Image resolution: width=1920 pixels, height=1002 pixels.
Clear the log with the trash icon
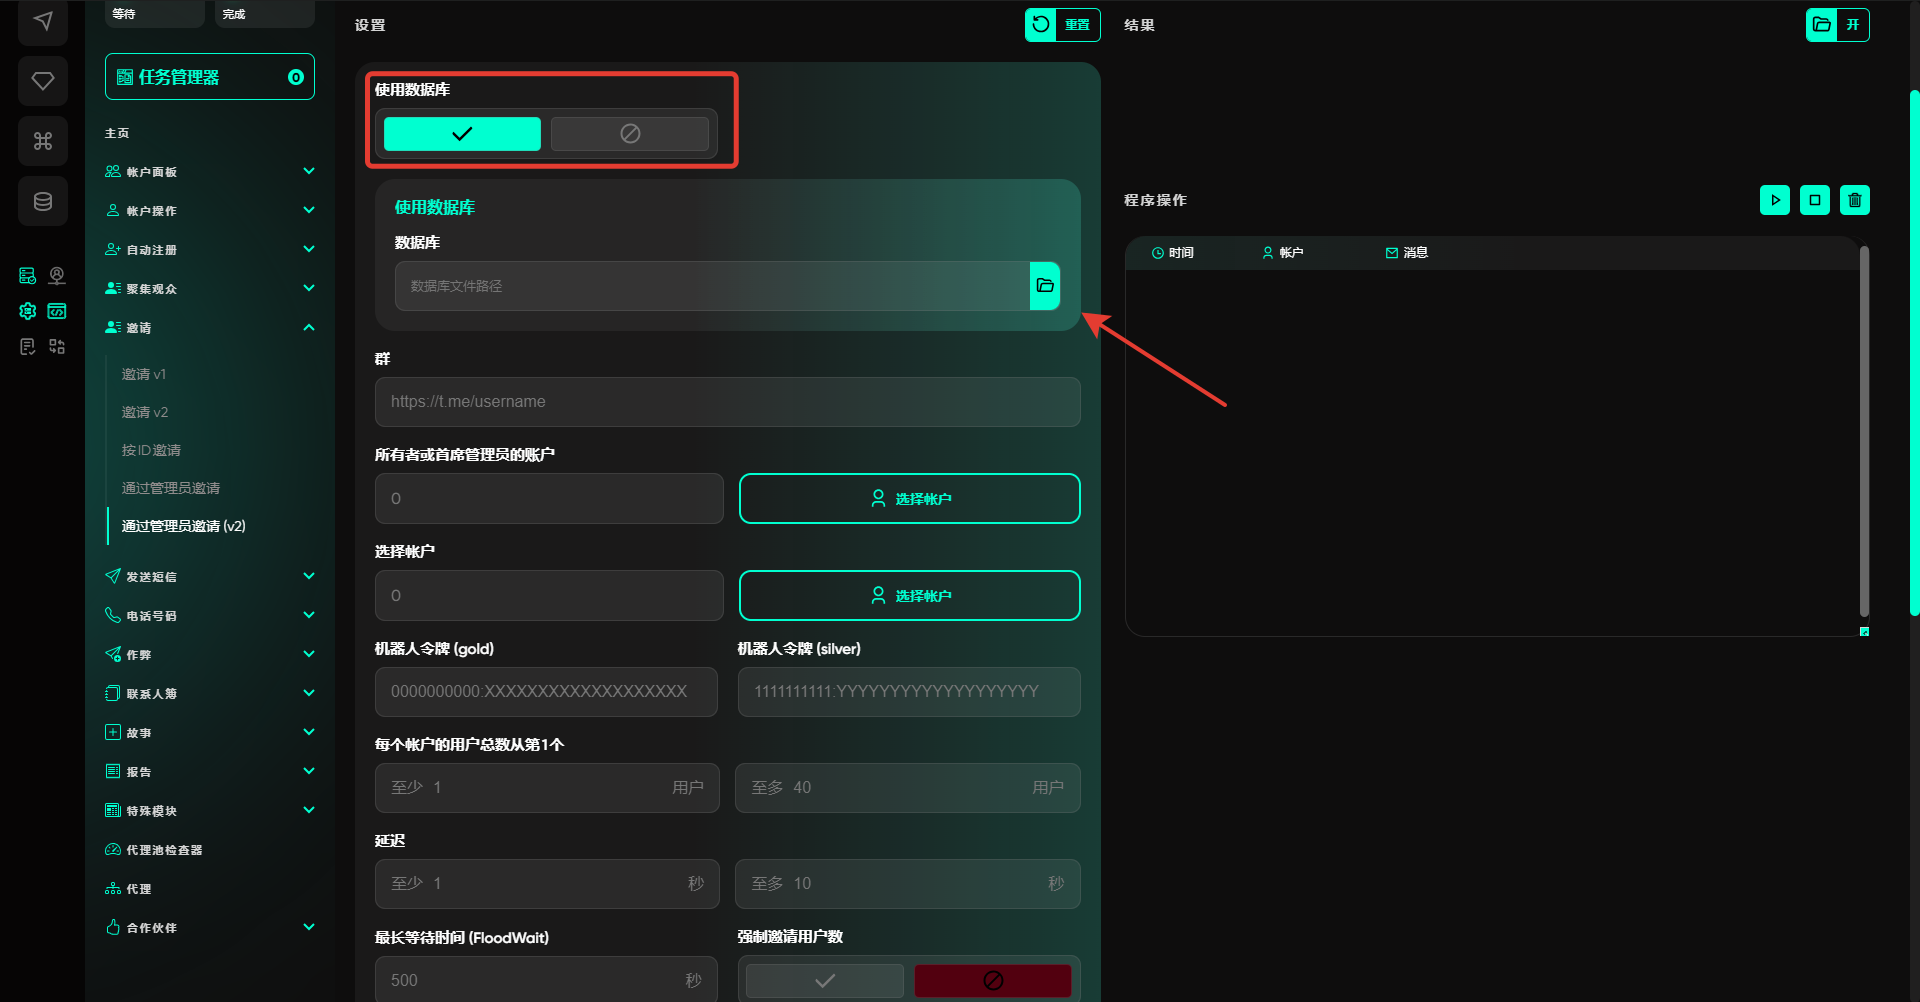[x=1854, y=200]
